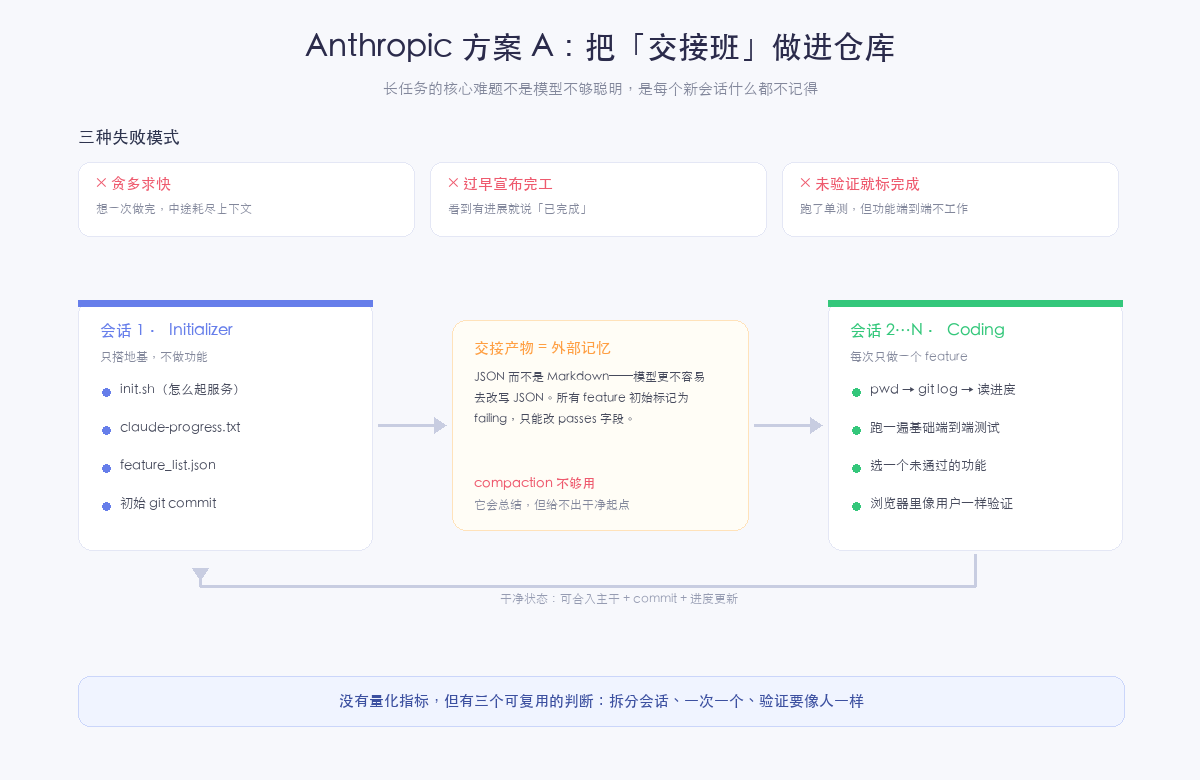Click the text 每次只做一个 feature

909,357
